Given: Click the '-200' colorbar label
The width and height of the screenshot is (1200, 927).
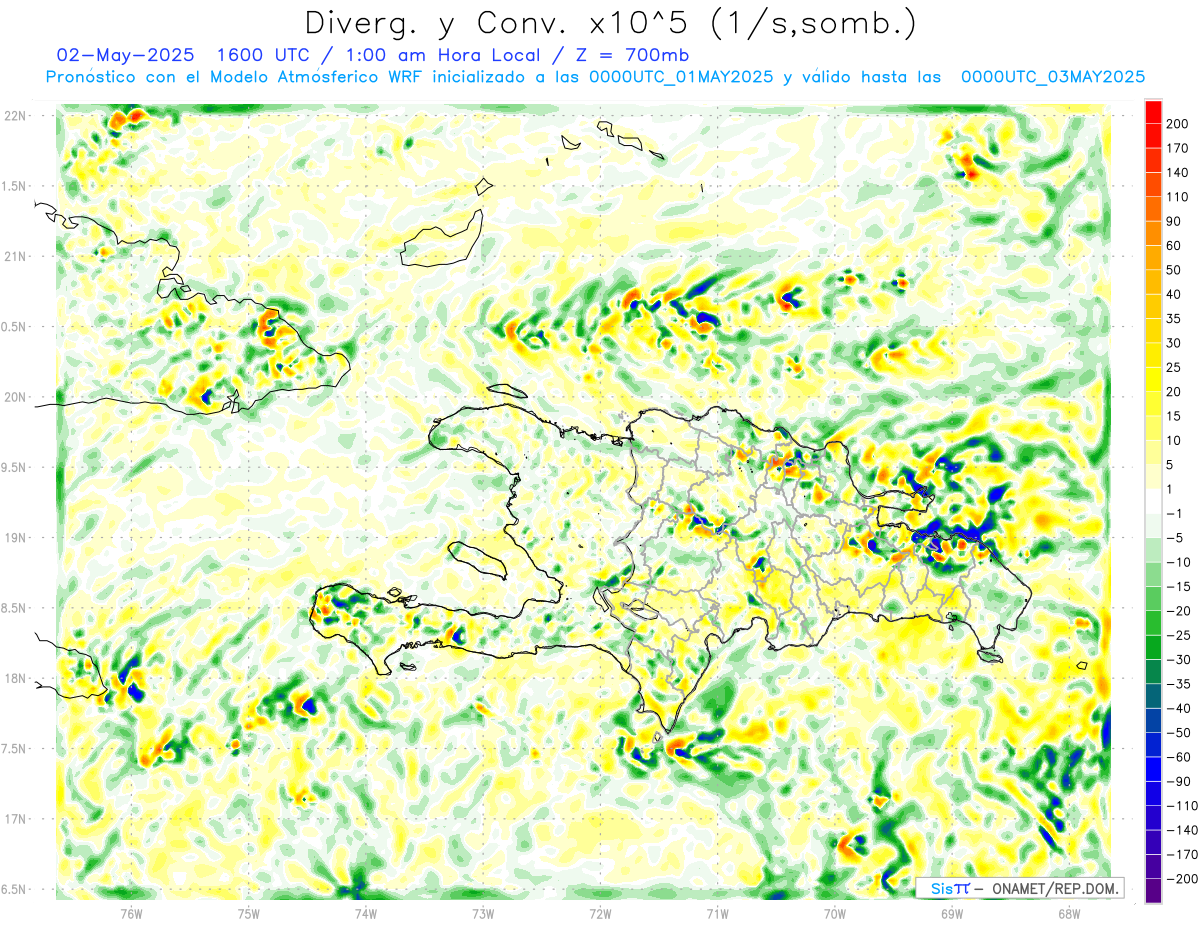Looking at the screenshot, I should pyautogui.click(x=1181, y=879).
